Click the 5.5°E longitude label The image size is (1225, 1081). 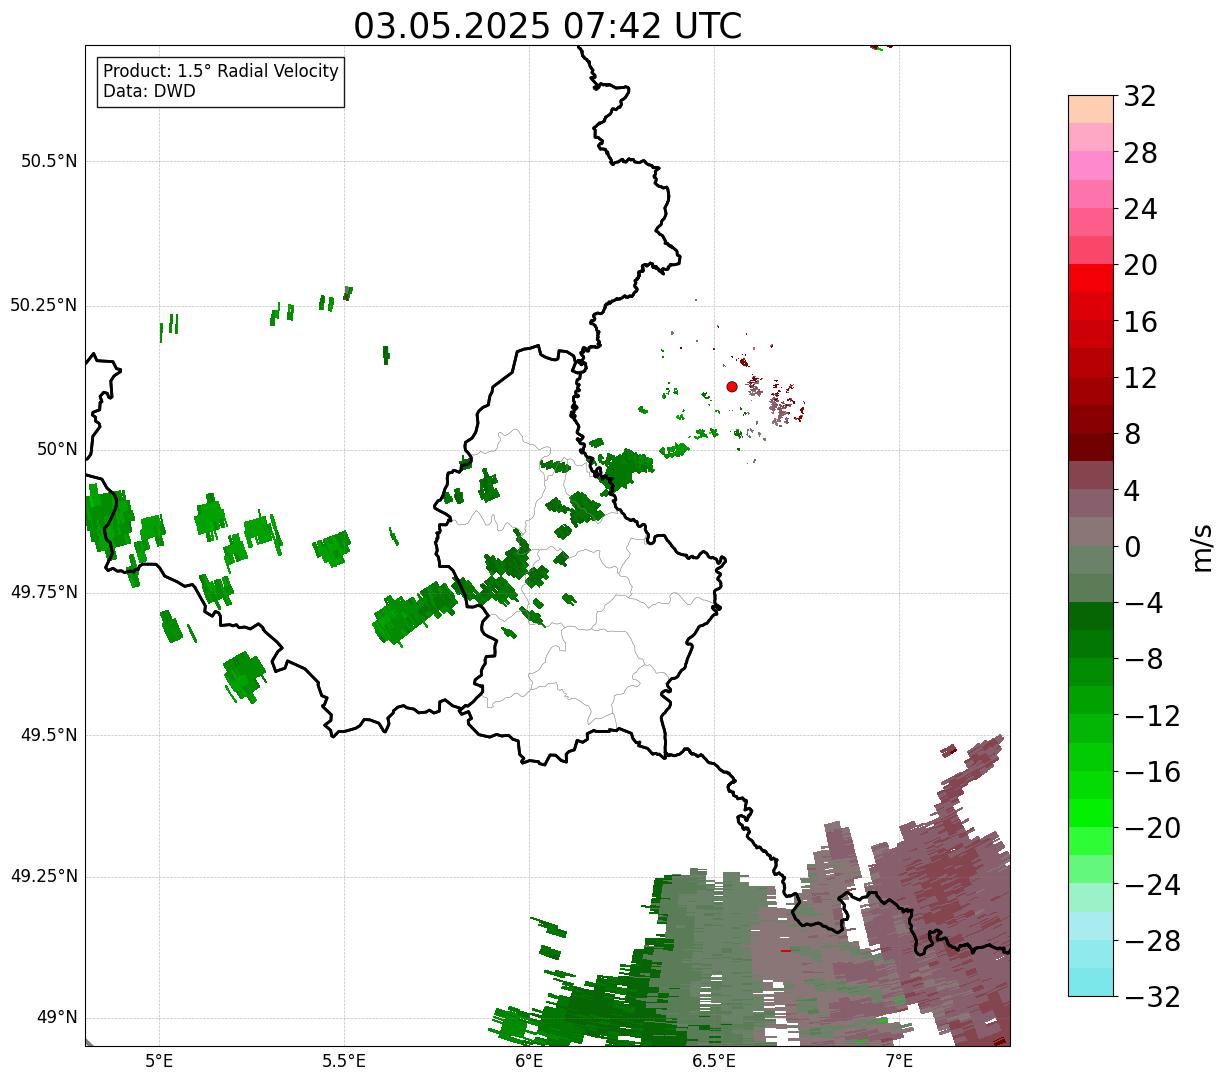point(345,1061)
